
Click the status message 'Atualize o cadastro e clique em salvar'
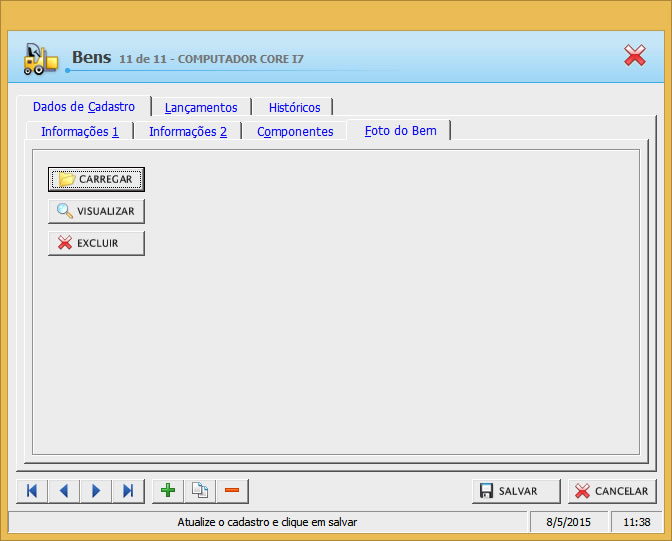point(267,522)
